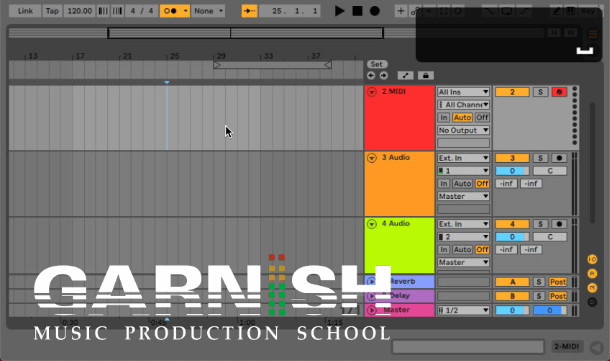Fold the 4 Audio track
Image resolution: width=610 pixels, height=361 pixels.
pyautogui.click(x=372, y=224)
